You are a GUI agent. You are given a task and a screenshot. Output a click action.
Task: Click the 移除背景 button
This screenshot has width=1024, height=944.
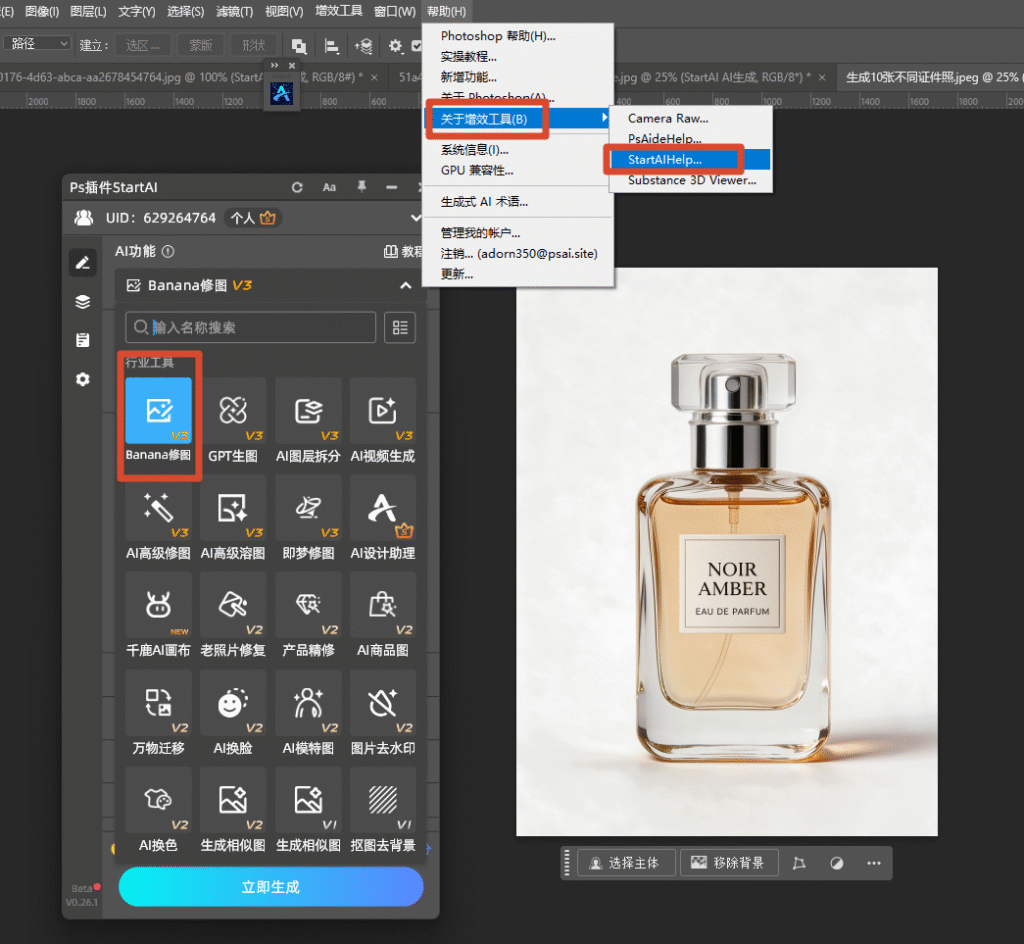pos(729,862)
